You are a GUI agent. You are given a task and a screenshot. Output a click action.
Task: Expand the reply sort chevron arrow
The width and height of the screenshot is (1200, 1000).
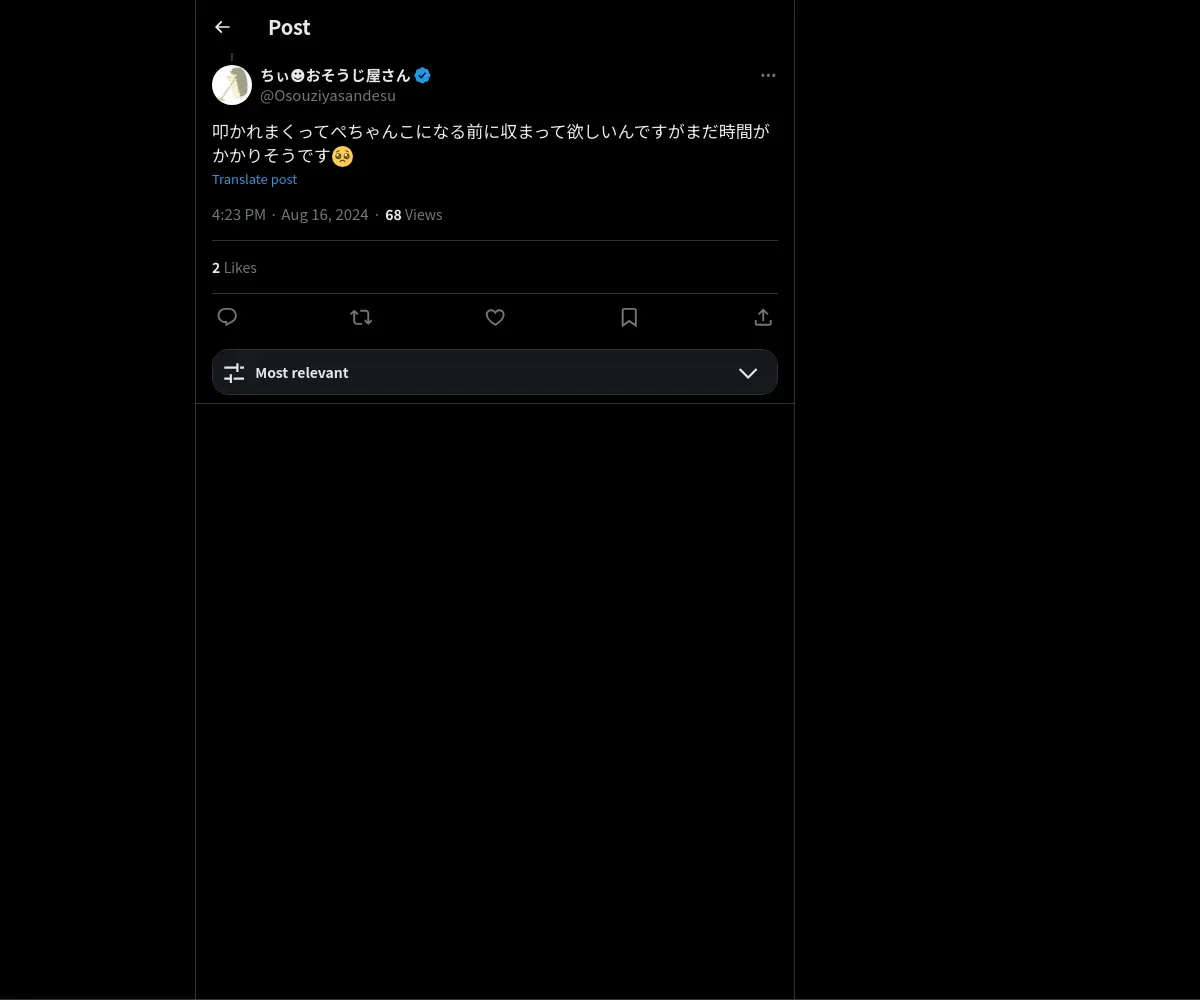pos(748,372)
